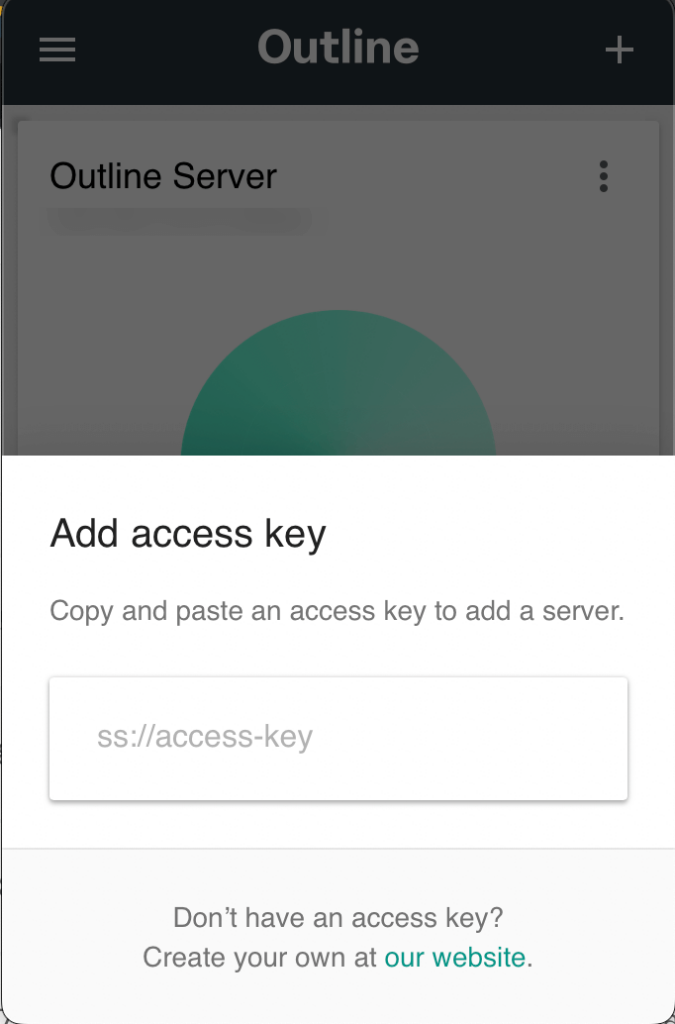This screenshot has width=675, height=1024.
Task: Focus the ss://access-key input field
Action: click(x=338, y=738)
